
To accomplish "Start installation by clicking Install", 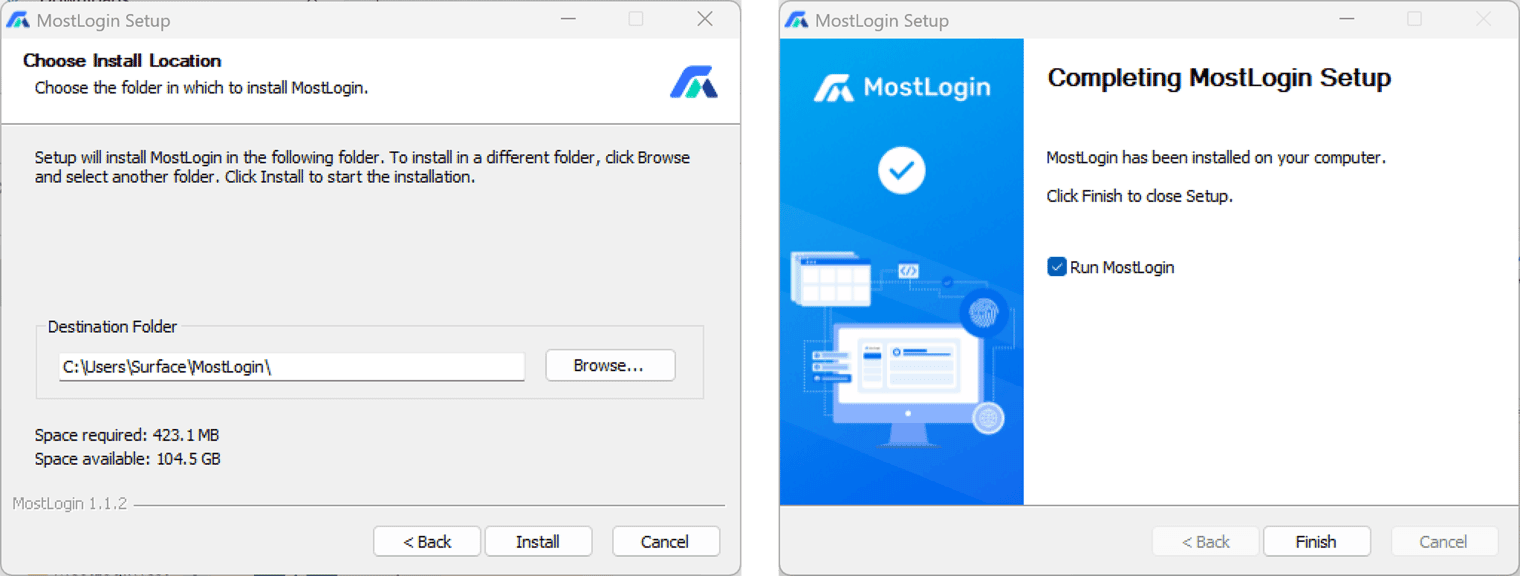I will [x=538, y=541].
